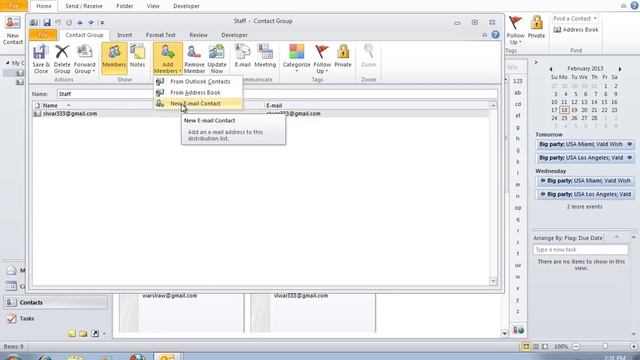Open Contacts in the navigation pane
This screenshot has width=640, height=360.
pos(56,302)
